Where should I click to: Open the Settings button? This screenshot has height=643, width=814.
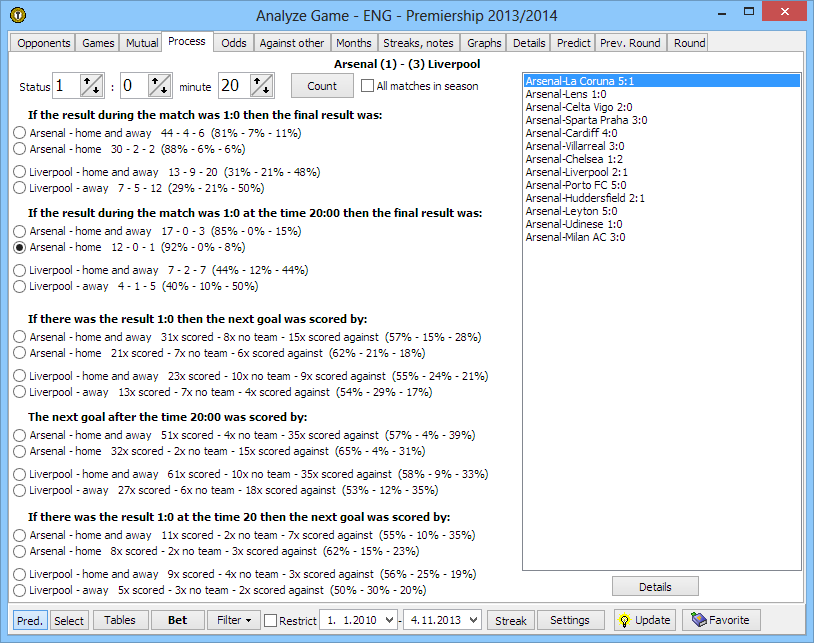569,620
